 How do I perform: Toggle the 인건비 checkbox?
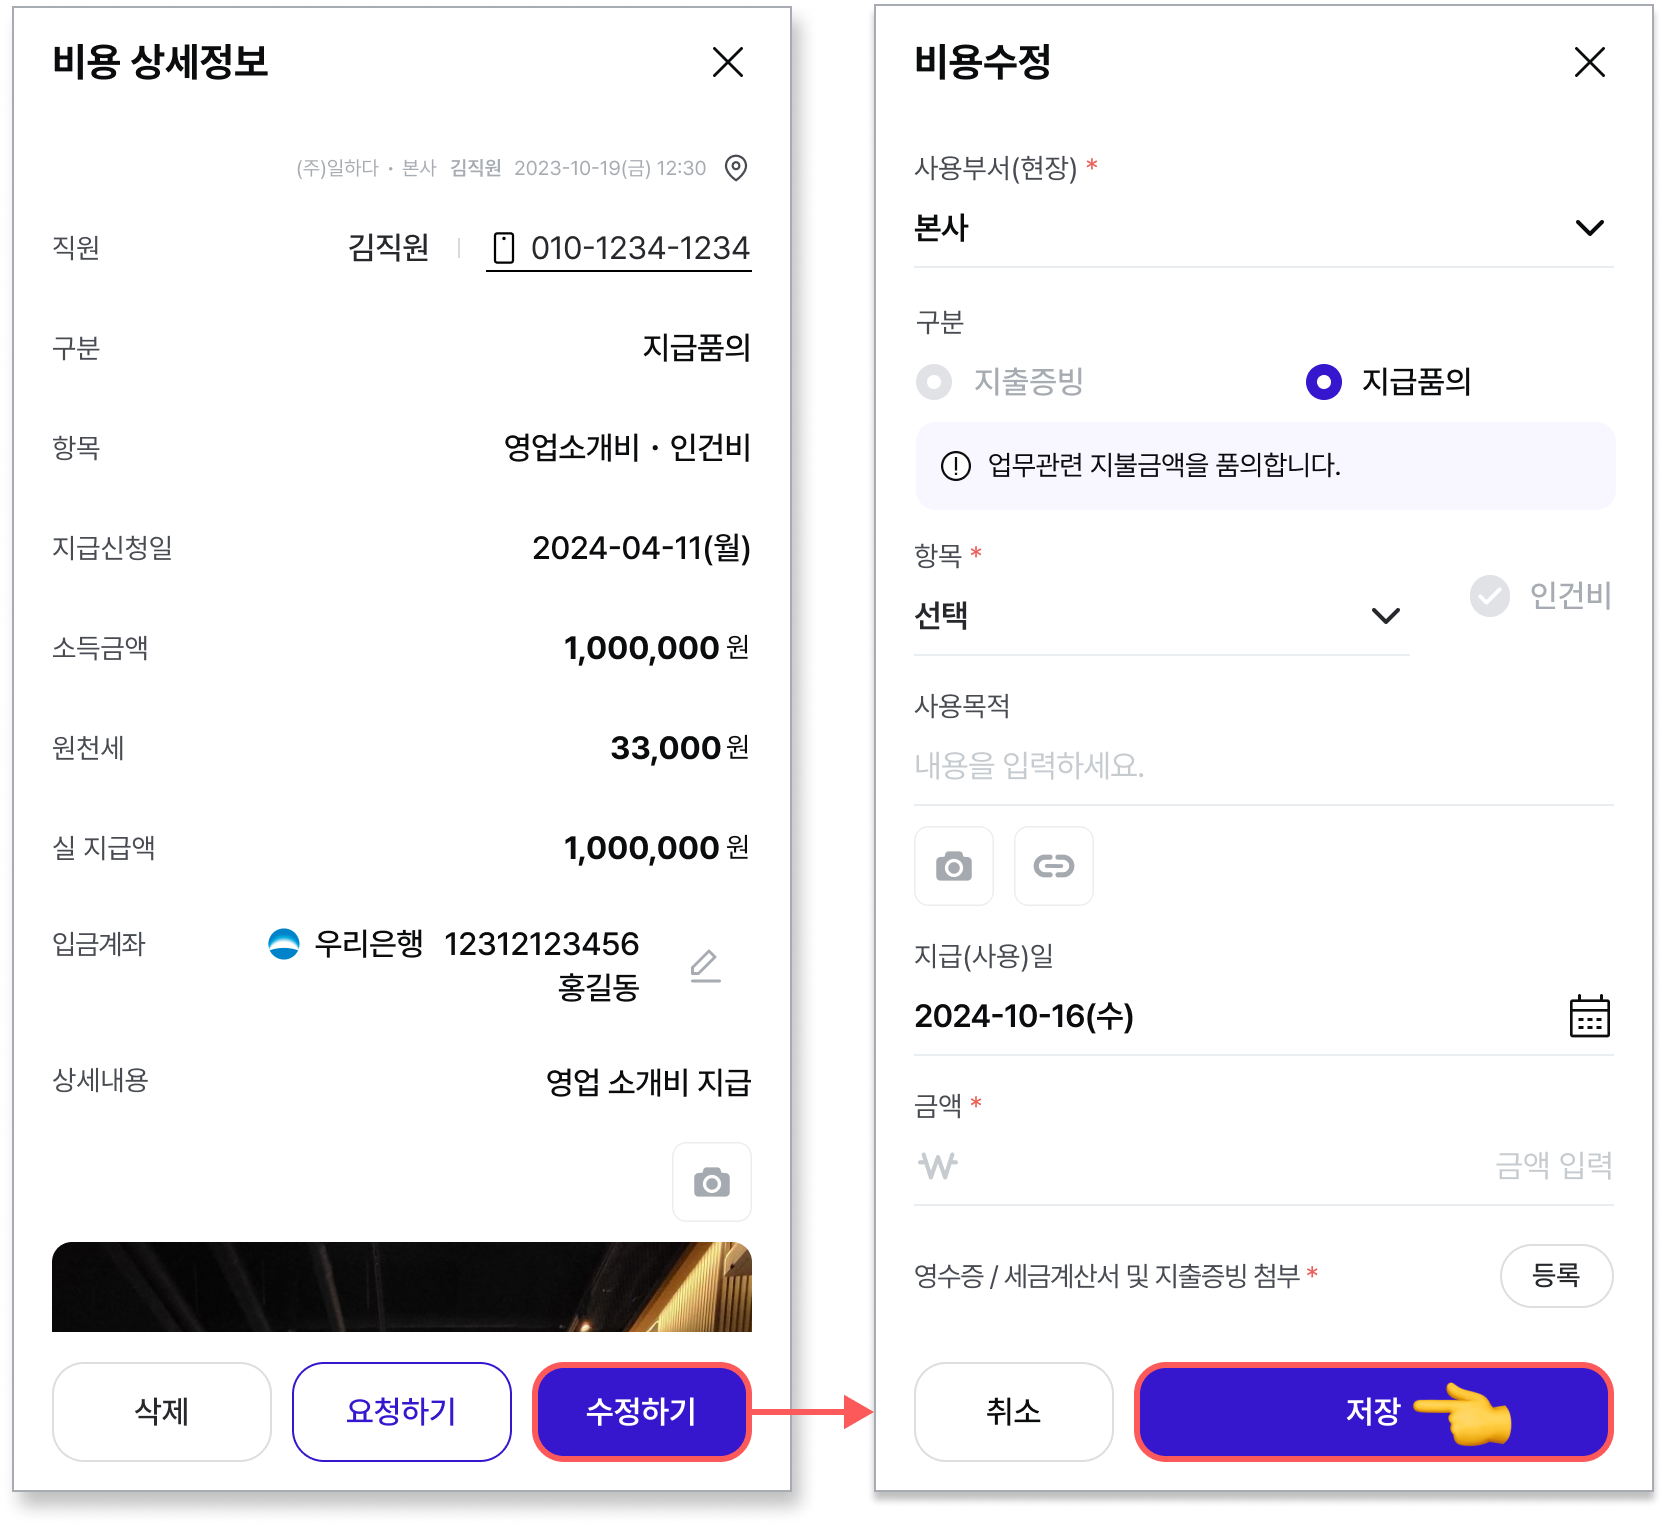(x=1490, y=596)
